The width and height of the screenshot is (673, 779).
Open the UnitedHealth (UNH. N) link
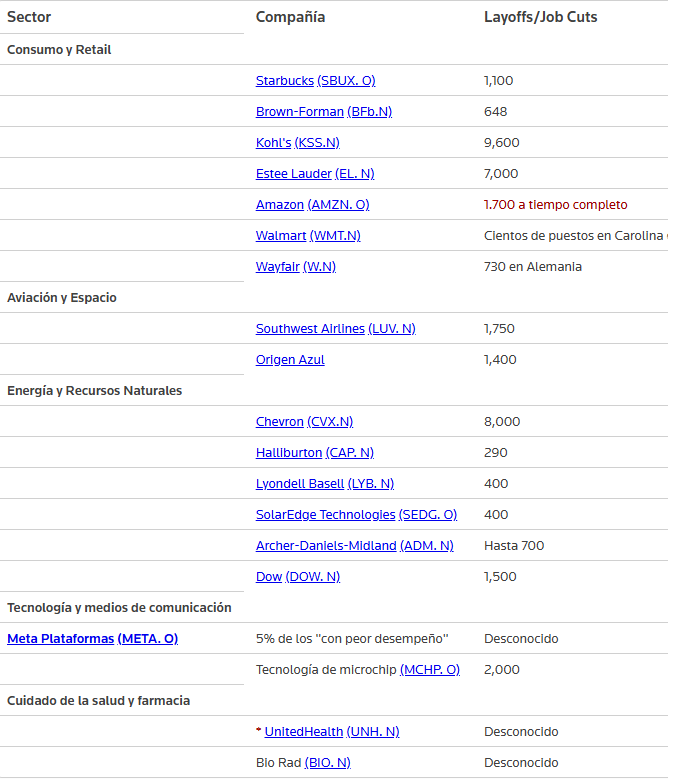click(x=332, y=732)
